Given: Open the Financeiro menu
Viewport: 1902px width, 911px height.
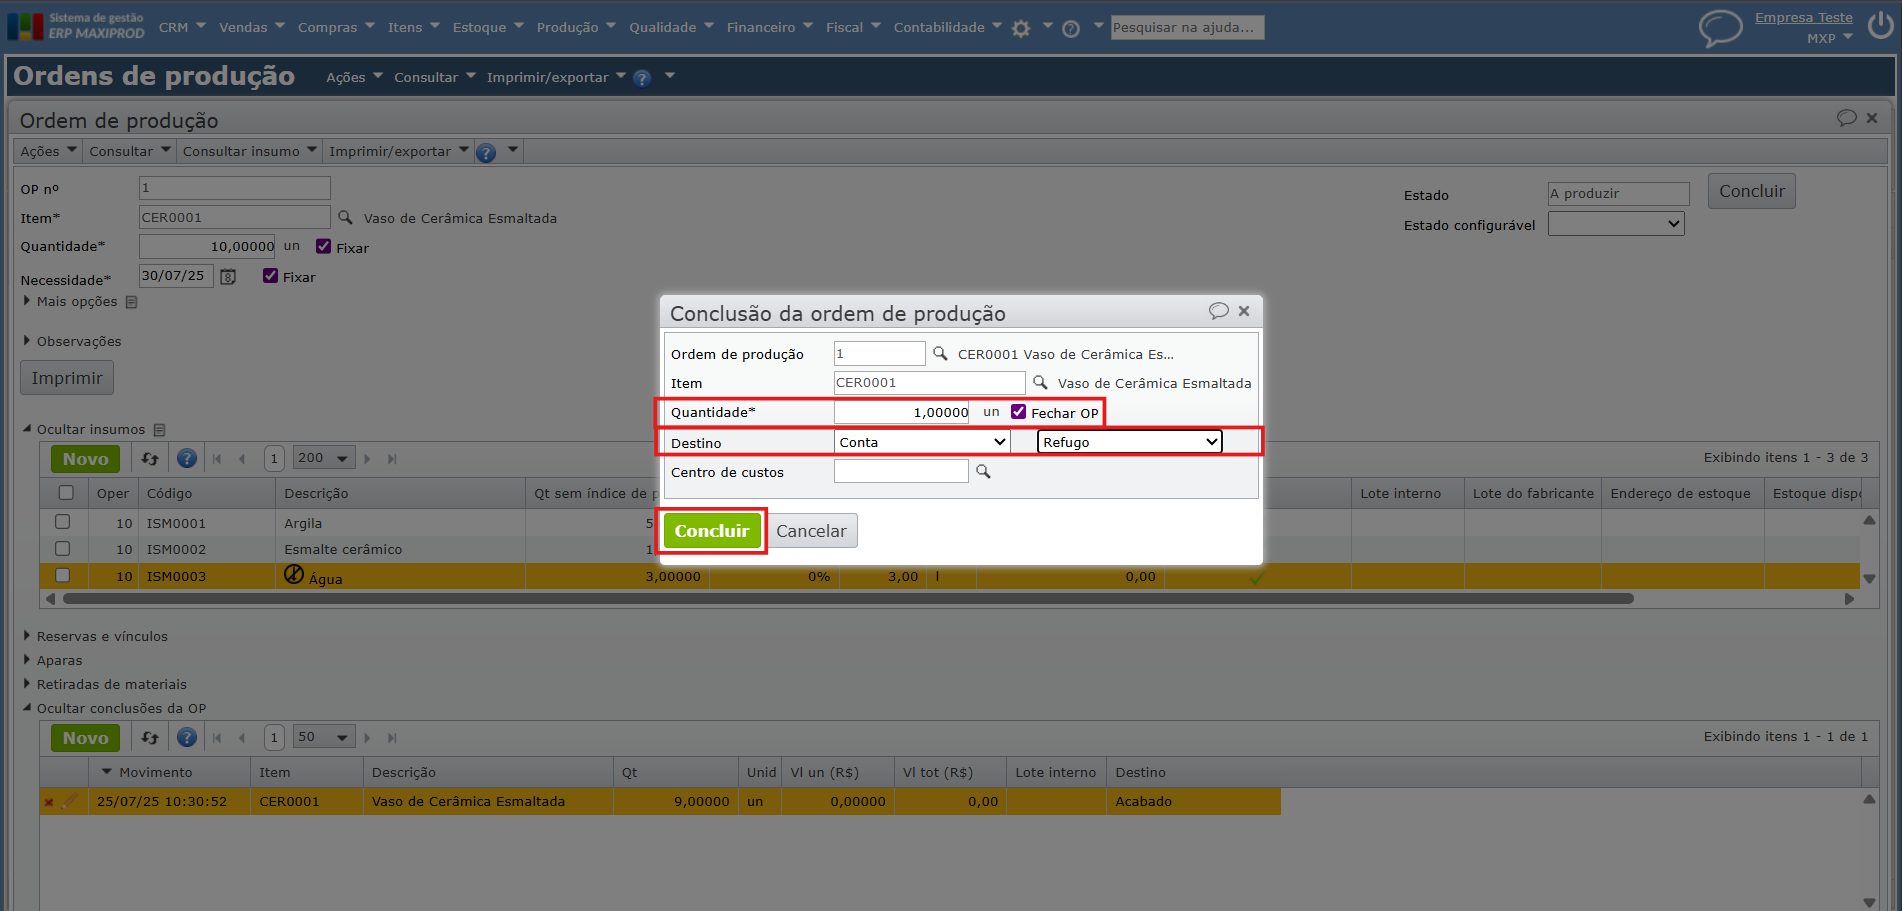Looking at the screenshot, I should [x=770, y=28].
